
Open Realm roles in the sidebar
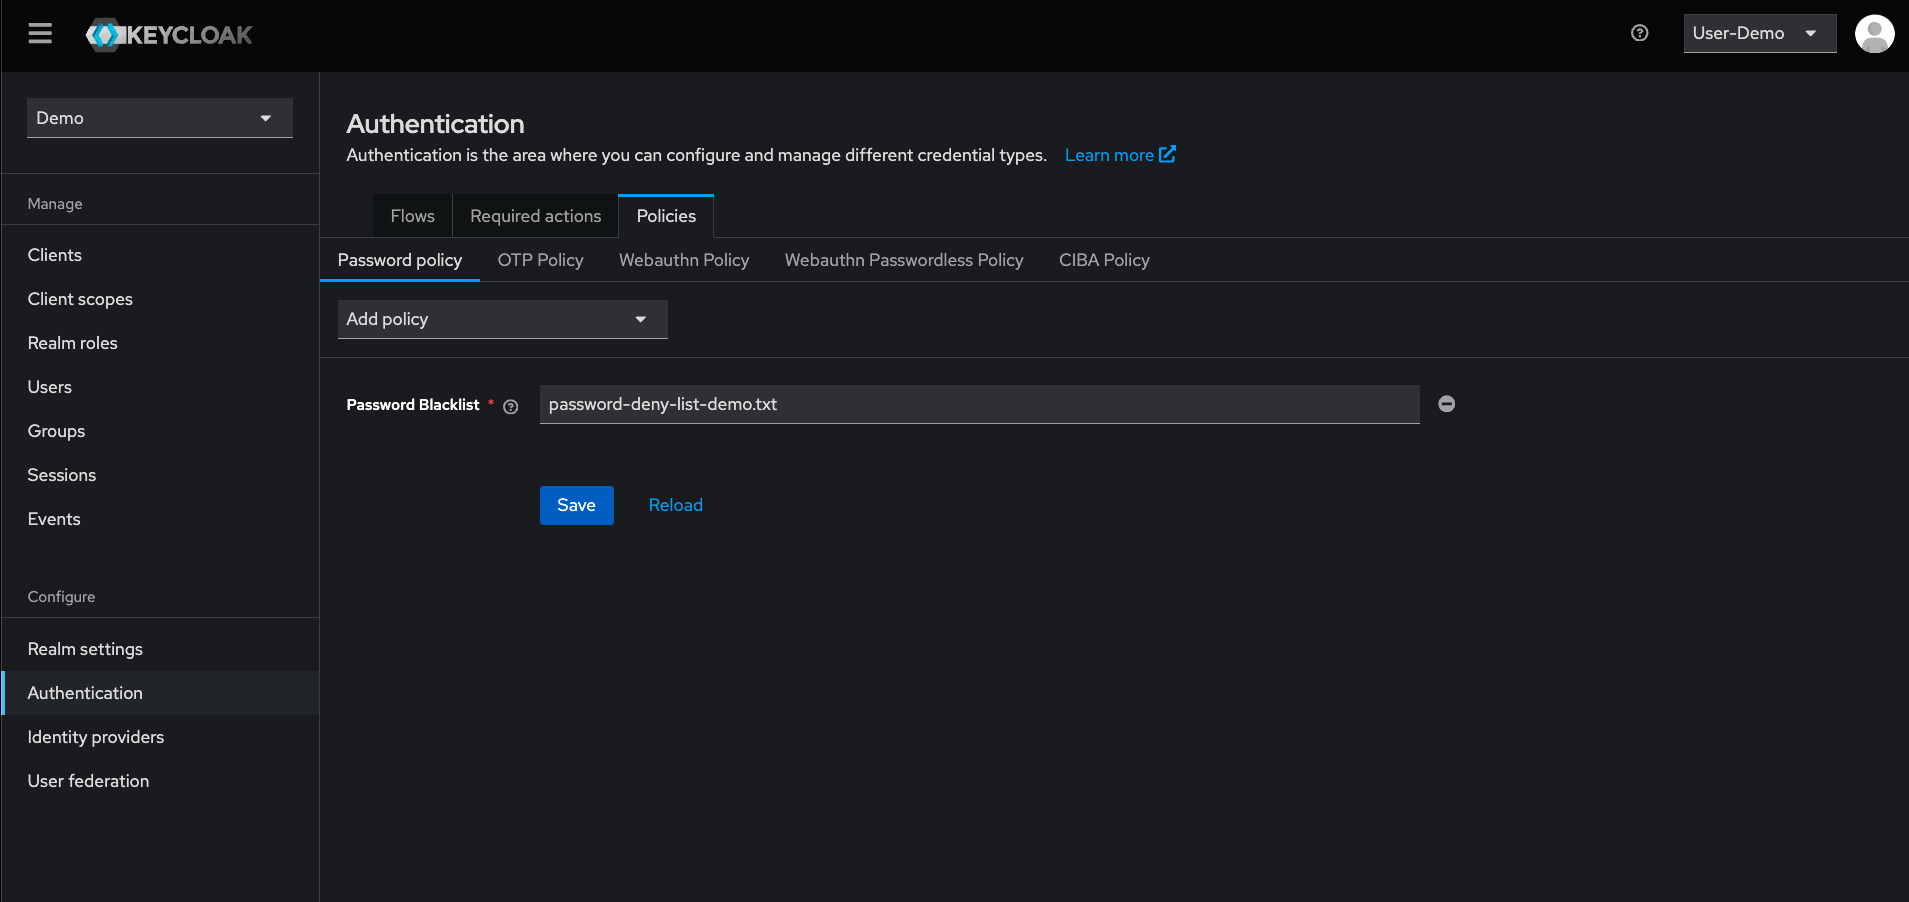tap(160, 343)
